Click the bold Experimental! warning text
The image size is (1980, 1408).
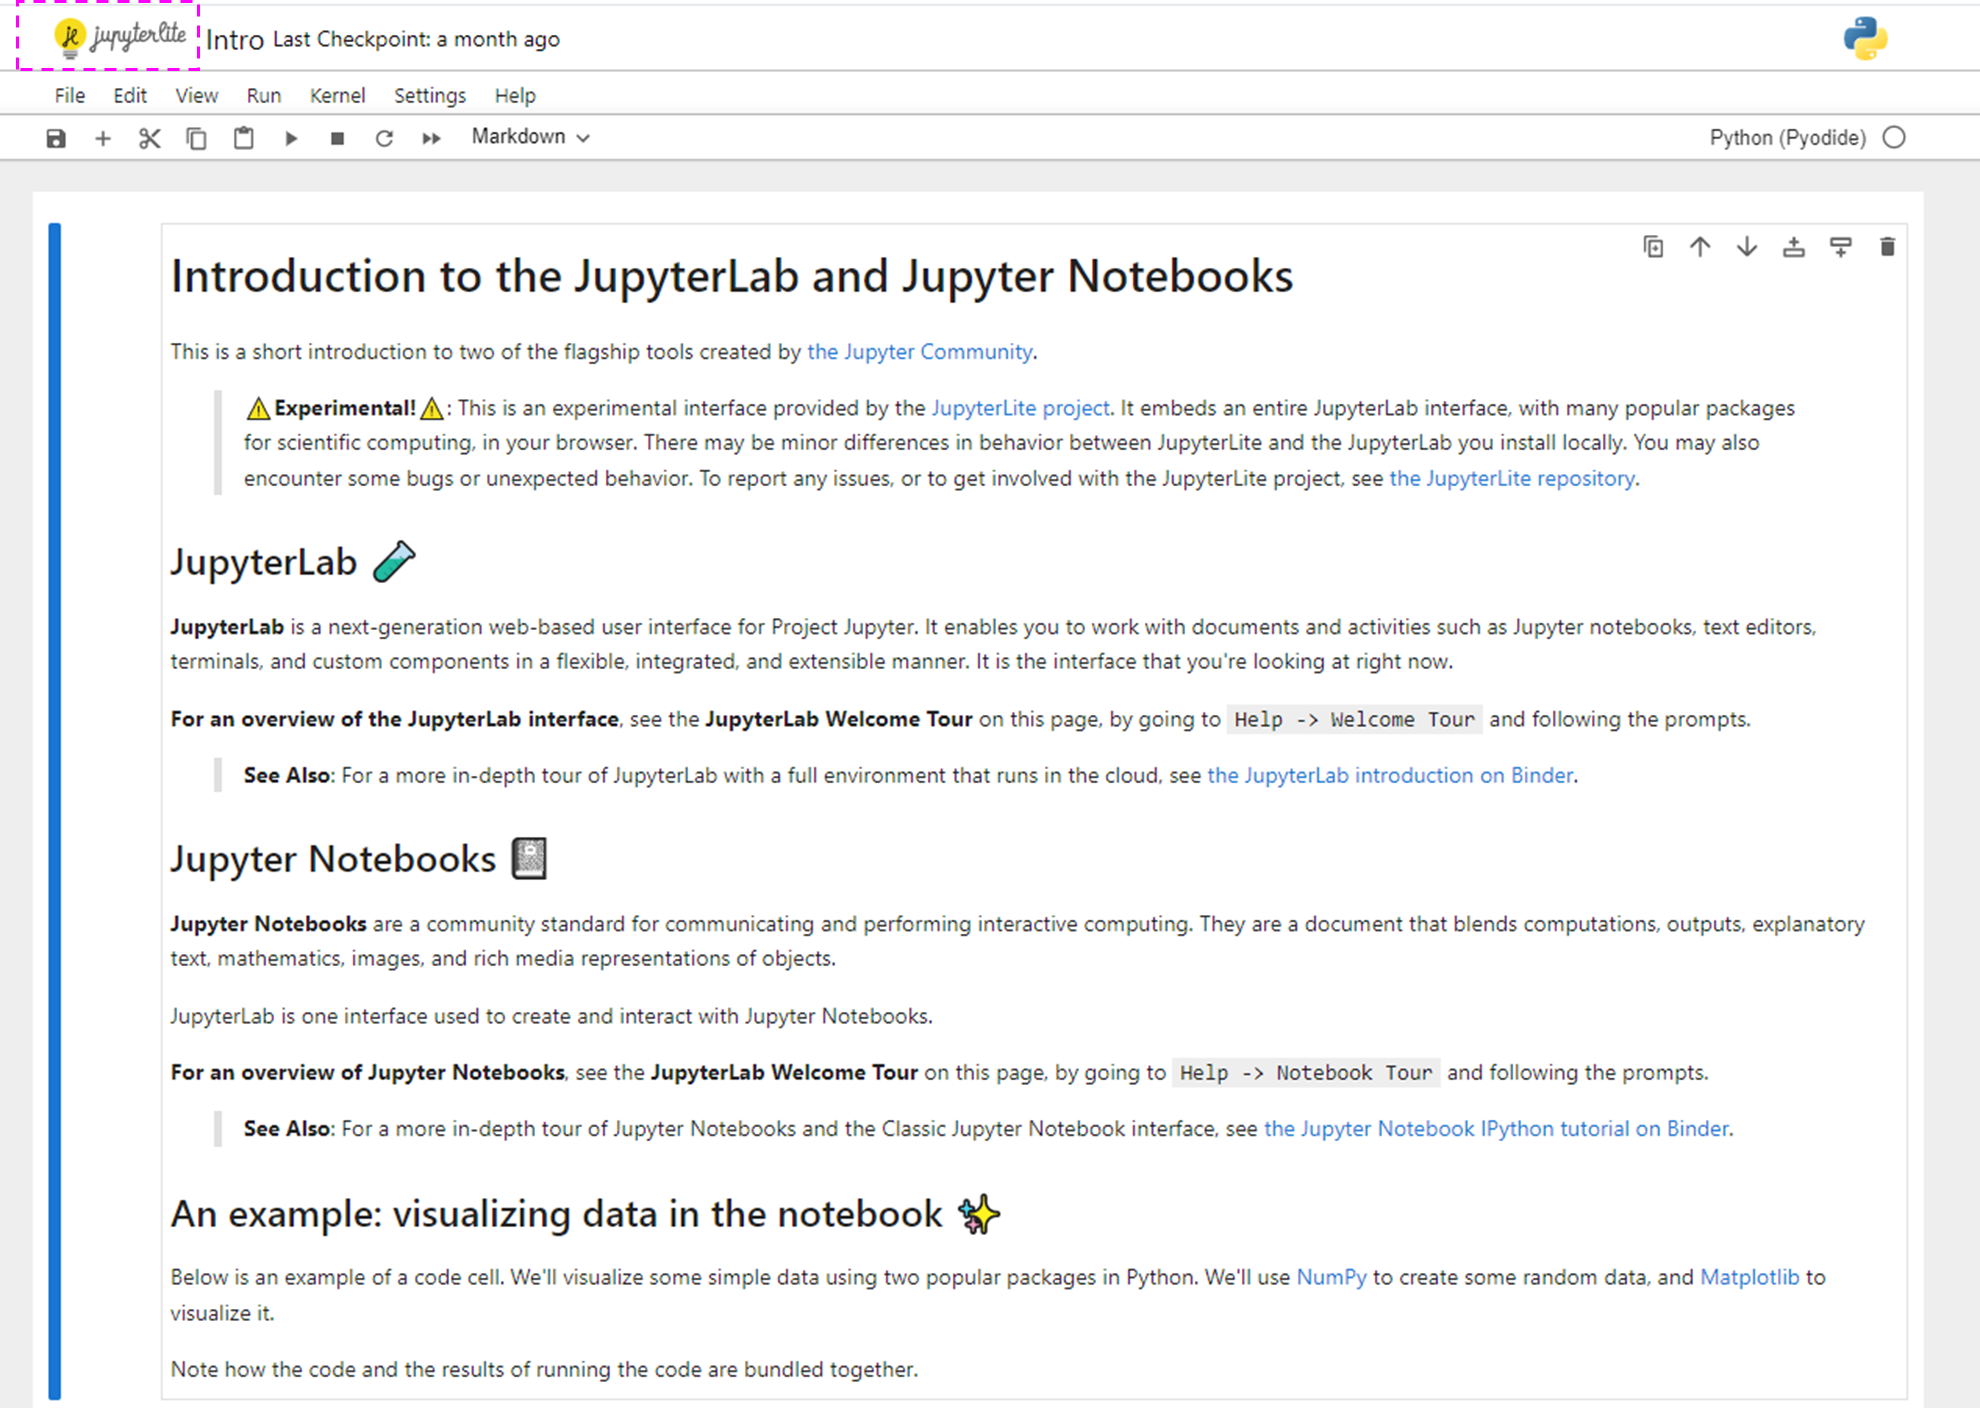coord(345,408)
